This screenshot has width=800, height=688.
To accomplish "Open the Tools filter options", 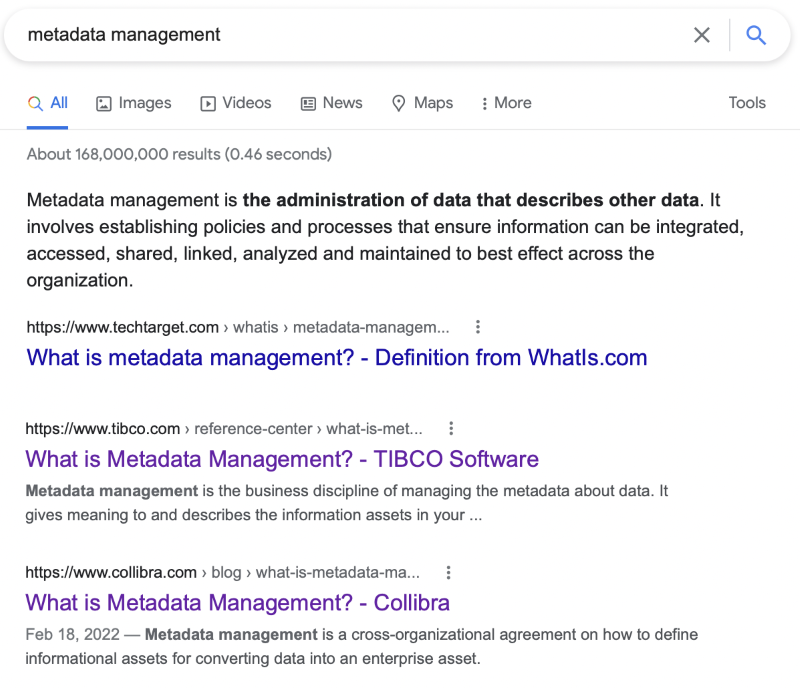I will click(x=747, y=103).
